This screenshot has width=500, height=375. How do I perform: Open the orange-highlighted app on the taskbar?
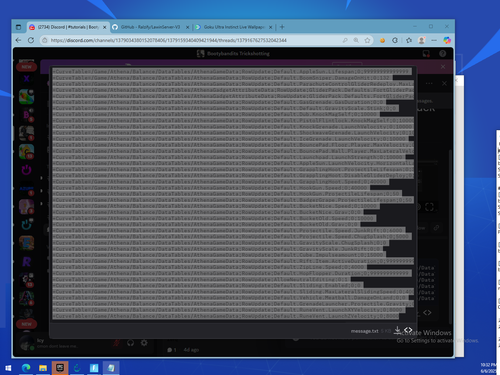(x=60, y=368)
